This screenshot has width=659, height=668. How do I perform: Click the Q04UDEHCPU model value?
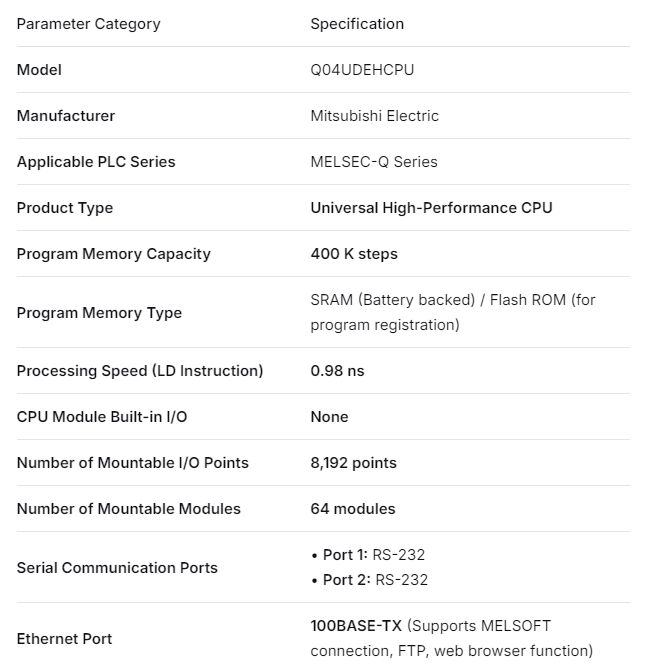[362, 70]
